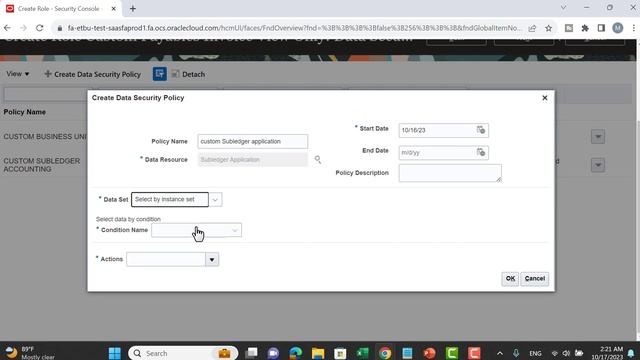Click the blue freeze/wrap toolbar icon
Screen dimensions: 640x360
click(160, 74)
